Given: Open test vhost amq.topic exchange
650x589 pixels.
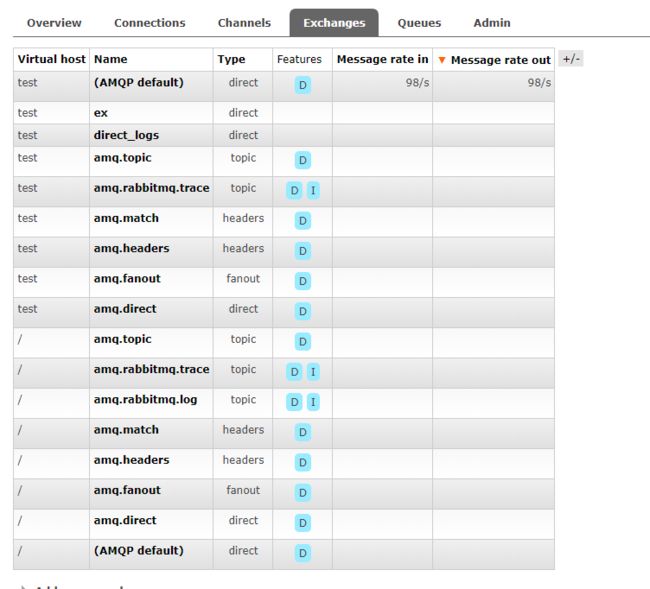Looking at the screenshot, I should tap(123, 158).
